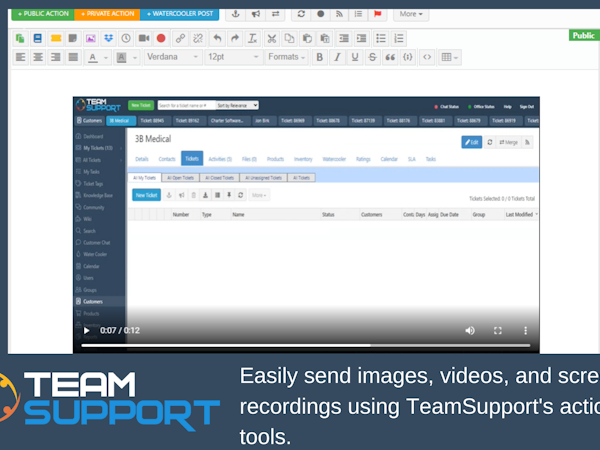Screen dimensions: 600x450
Task: Click the clock icon in editor toolbar
Action: [126, 38]
